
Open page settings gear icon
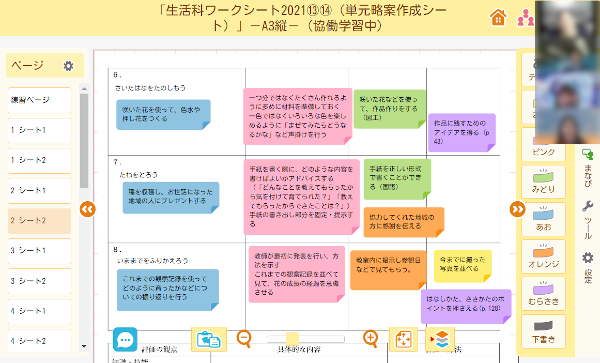tap(68, 66)
